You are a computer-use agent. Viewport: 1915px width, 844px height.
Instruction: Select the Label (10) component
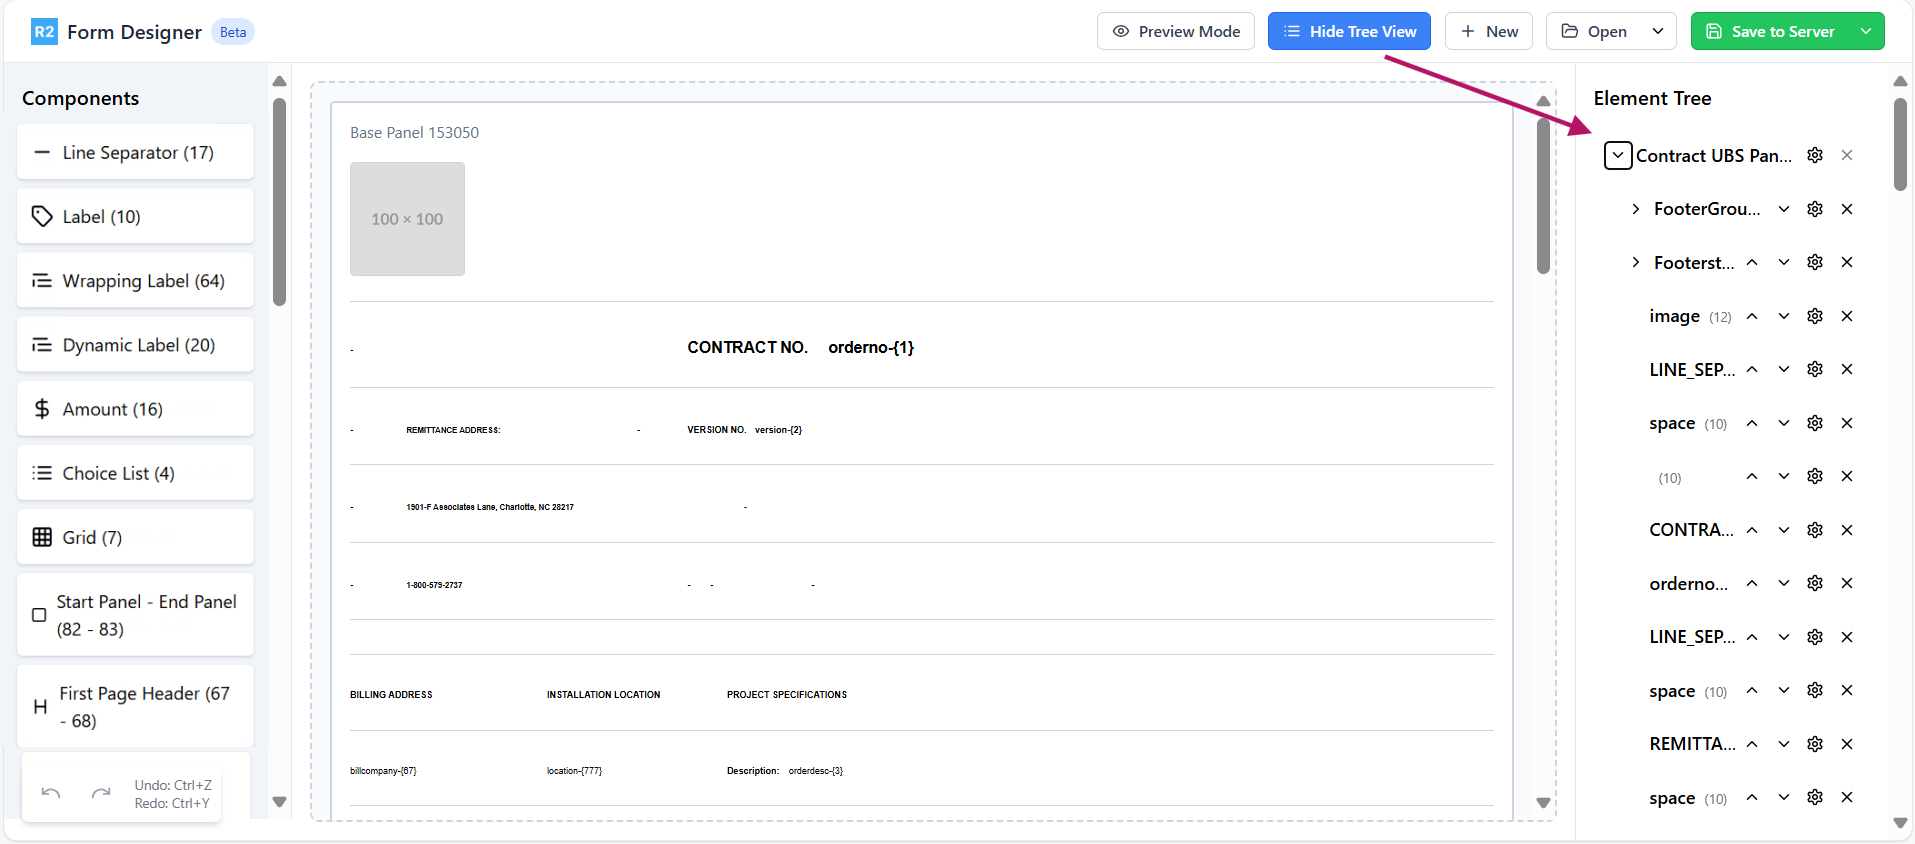point(135,216)
